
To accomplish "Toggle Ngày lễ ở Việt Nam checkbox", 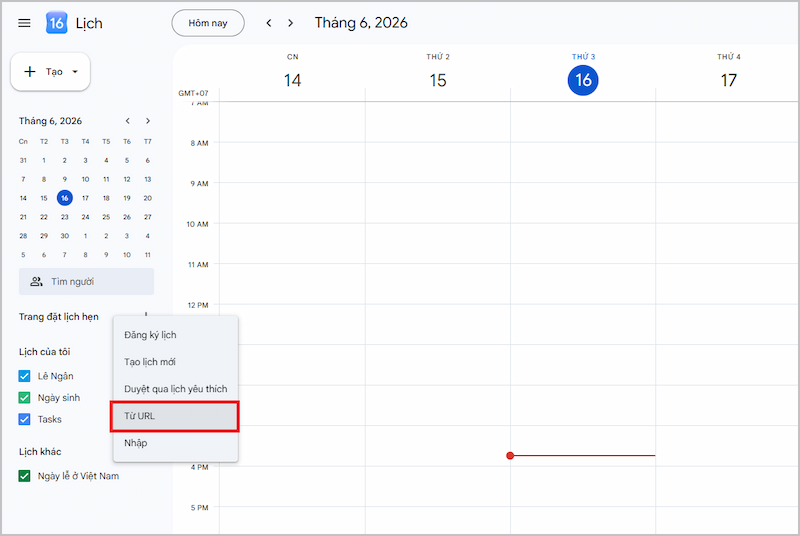I will [24, 476].
